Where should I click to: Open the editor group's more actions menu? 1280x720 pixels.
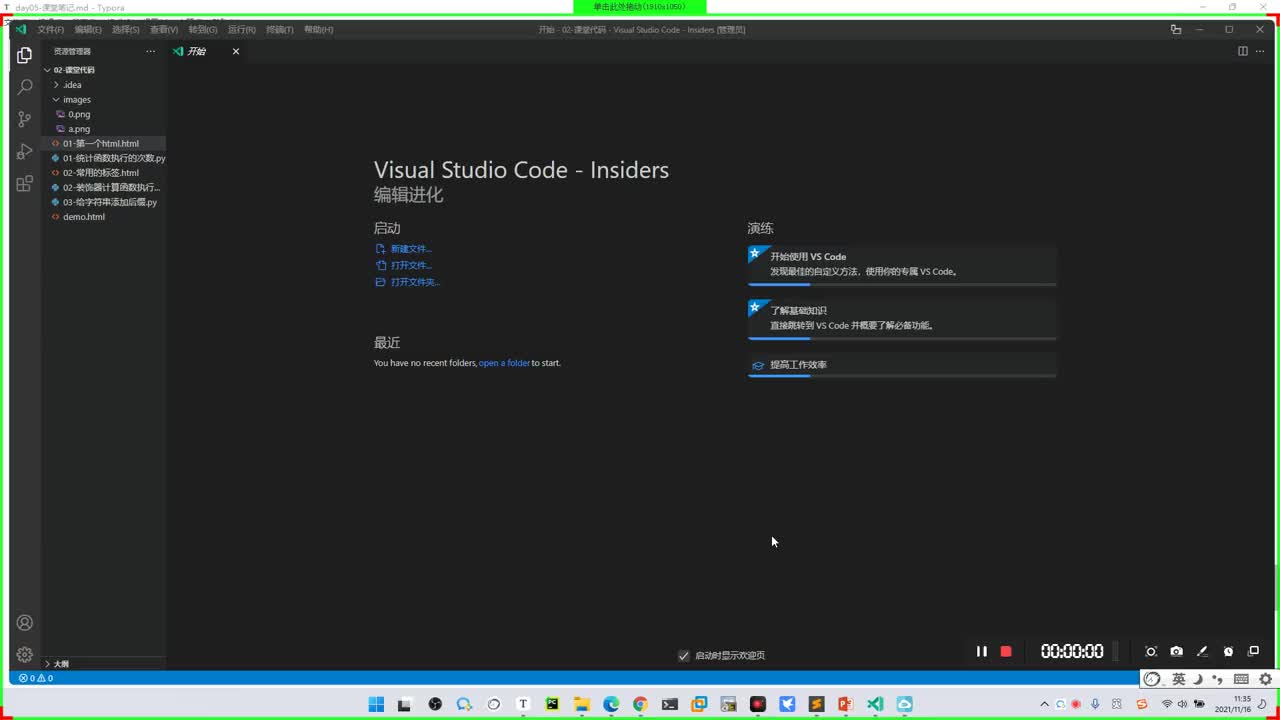[x=1260, y=51]
